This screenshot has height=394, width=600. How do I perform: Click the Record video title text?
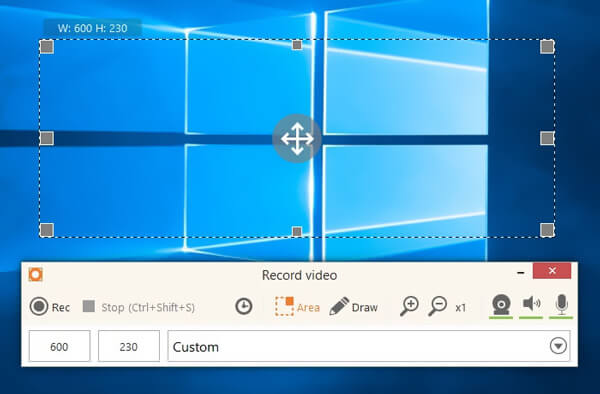(299, 275)
